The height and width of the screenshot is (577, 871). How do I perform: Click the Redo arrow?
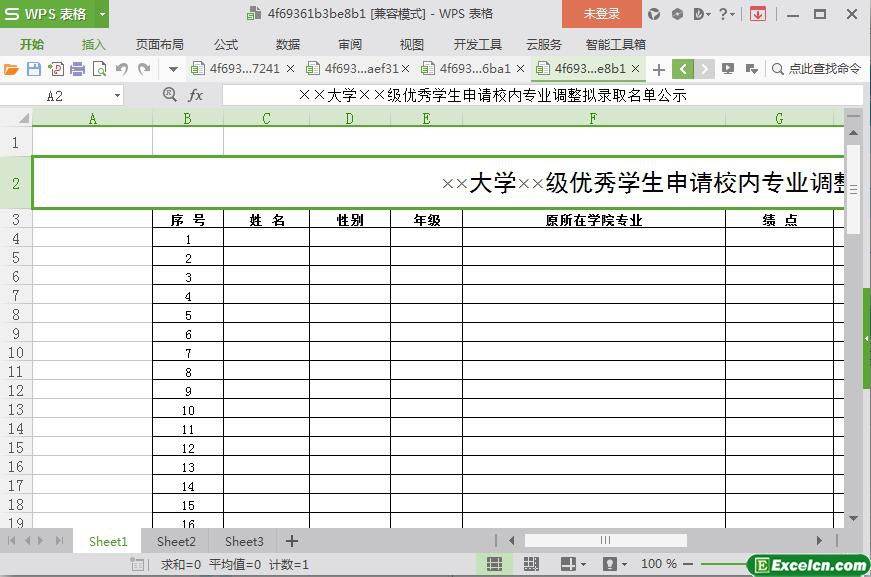[x=144, y=69]
